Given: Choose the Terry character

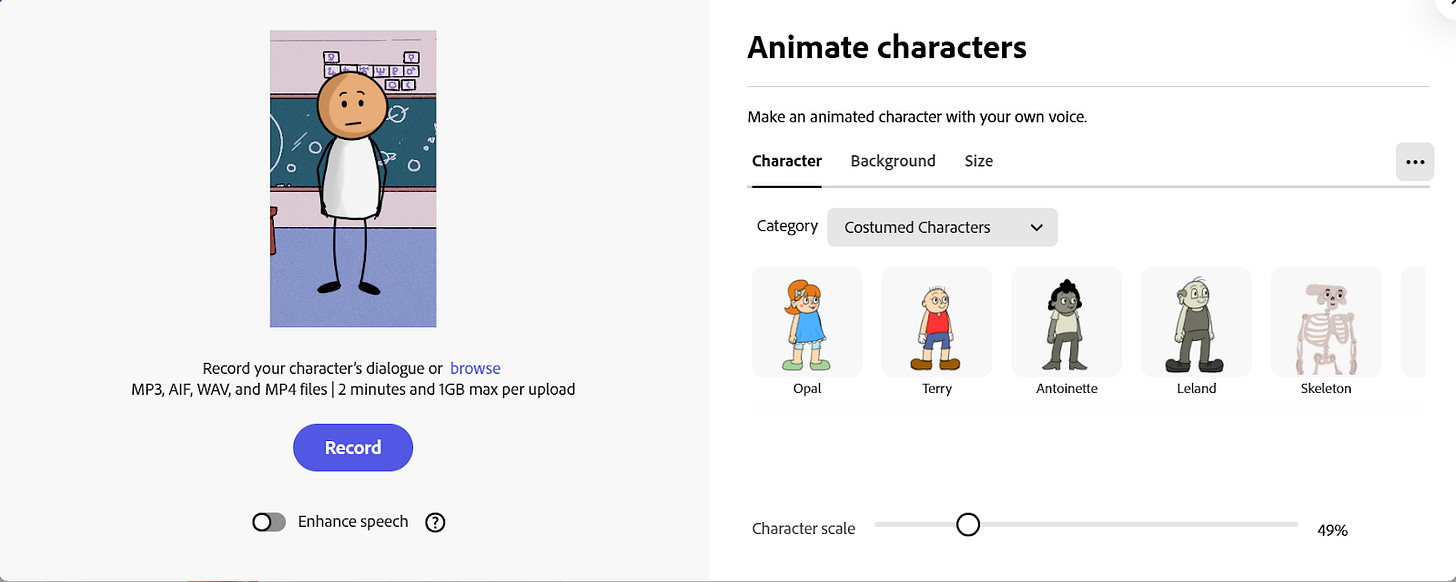Looking at the screenshot, I should click(937, 322).
